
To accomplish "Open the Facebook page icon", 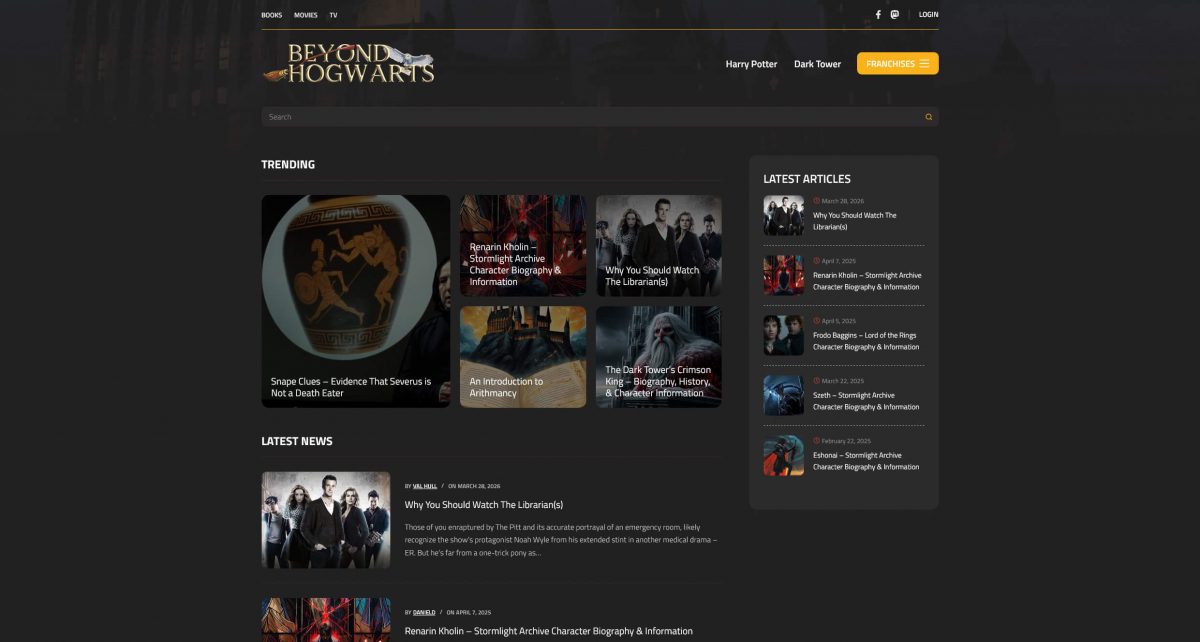I will tap(878, 15).
